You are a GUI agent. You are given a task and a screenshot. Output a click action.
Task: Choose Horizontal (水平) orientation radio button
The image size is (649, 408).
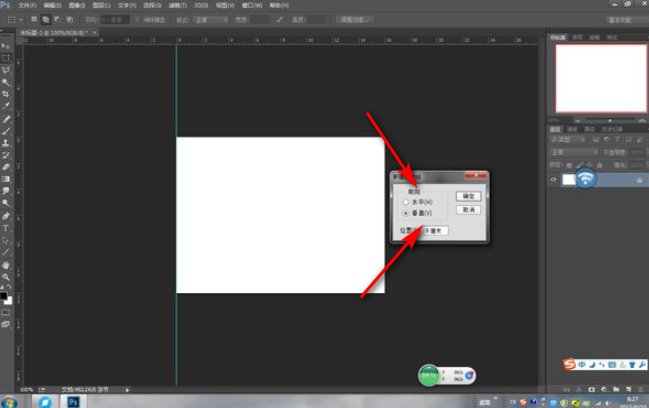click(406, 202)
